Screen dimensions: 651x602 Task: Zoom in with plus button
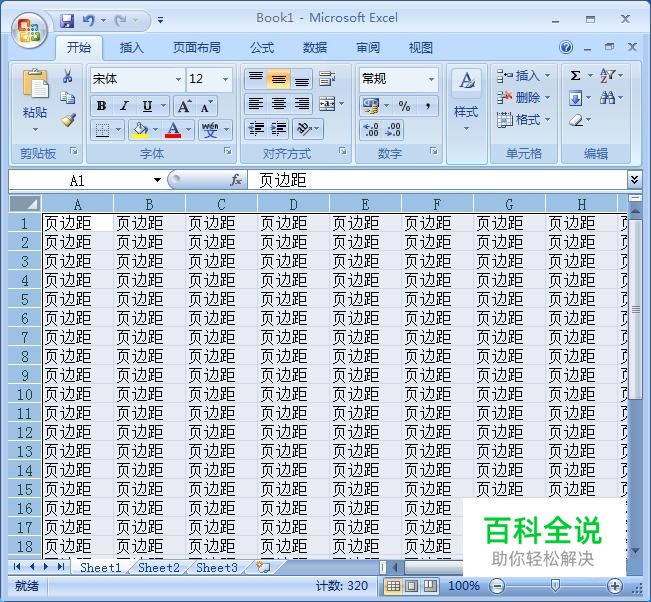(x=614, y=586)
